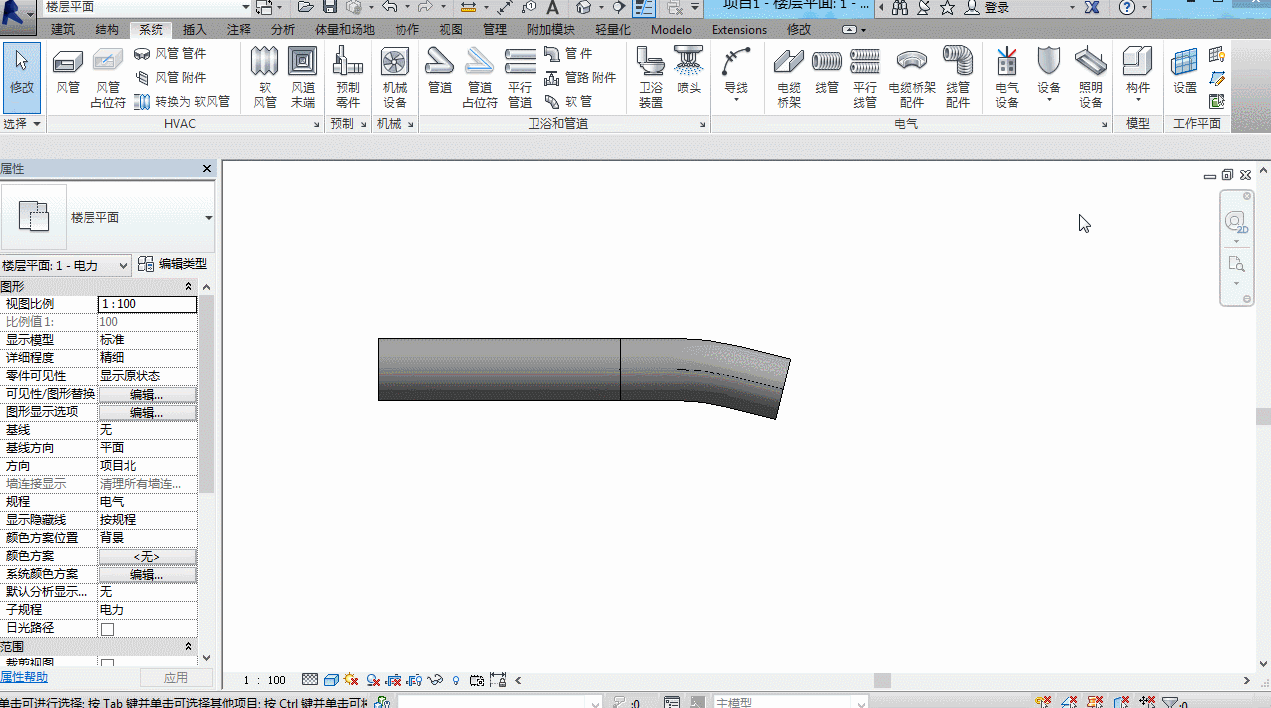
Task: Choose the 软风管 flex duct tool
Action: (264, 78)
